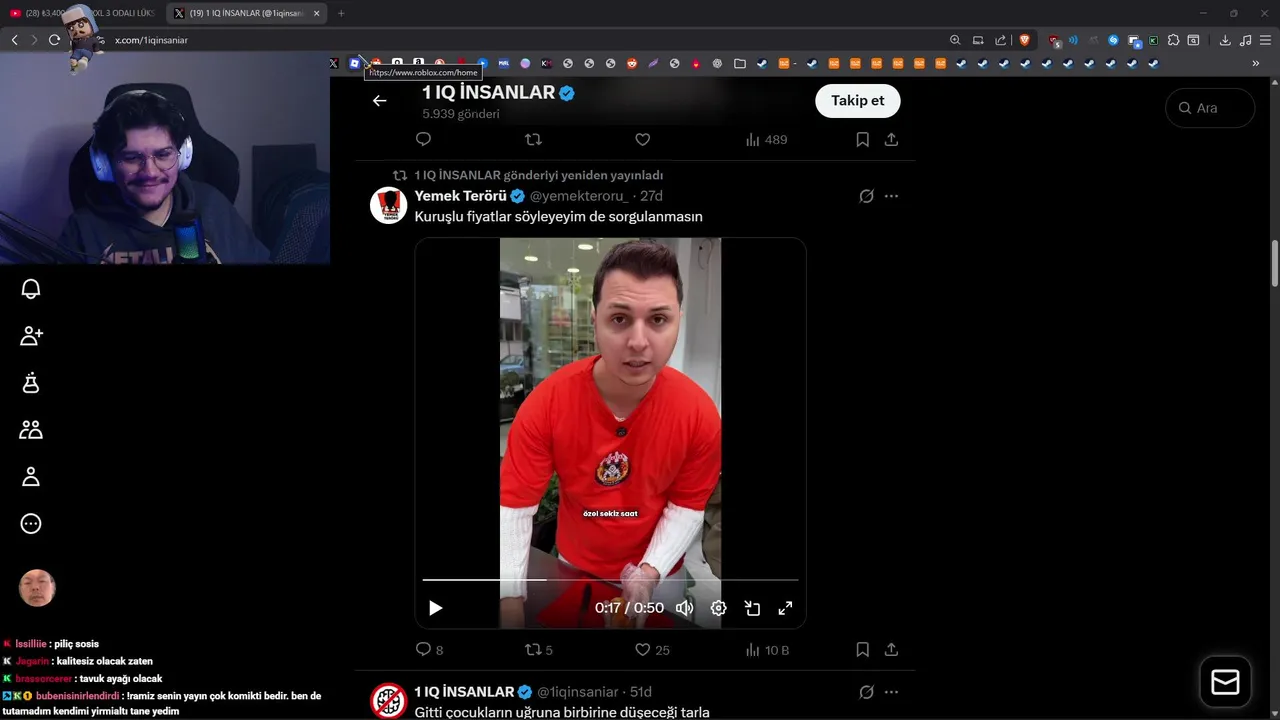Click the page vertical scrollbar thumb
1280x720 pixels.
[x=1274, y=263]
